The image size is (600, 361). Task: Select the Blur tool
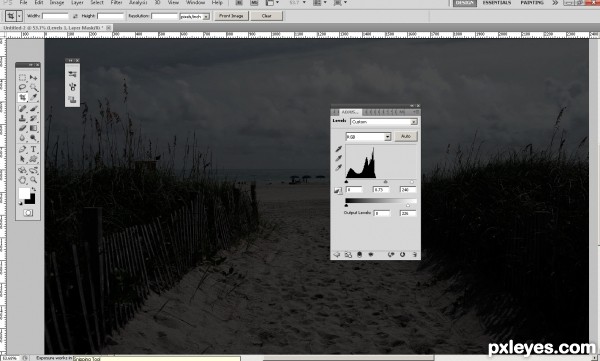23,138
